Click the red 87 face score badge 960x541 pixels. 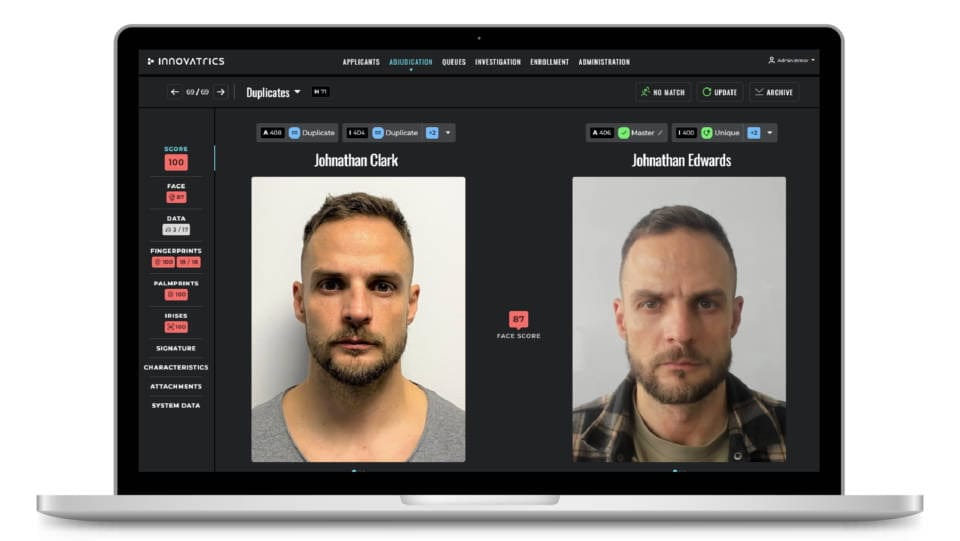click(518, 320)
